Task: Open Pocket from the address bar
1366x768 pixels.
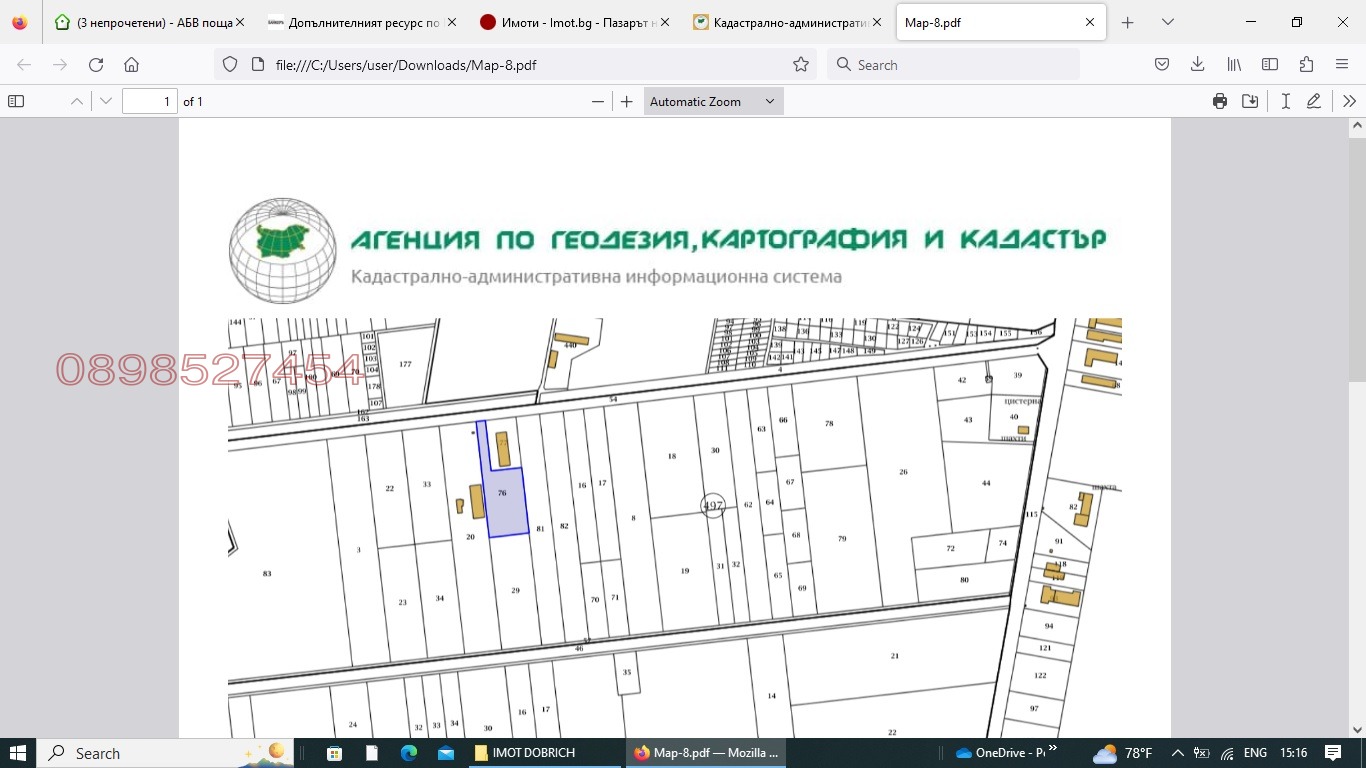Action: coord(1161,64)
